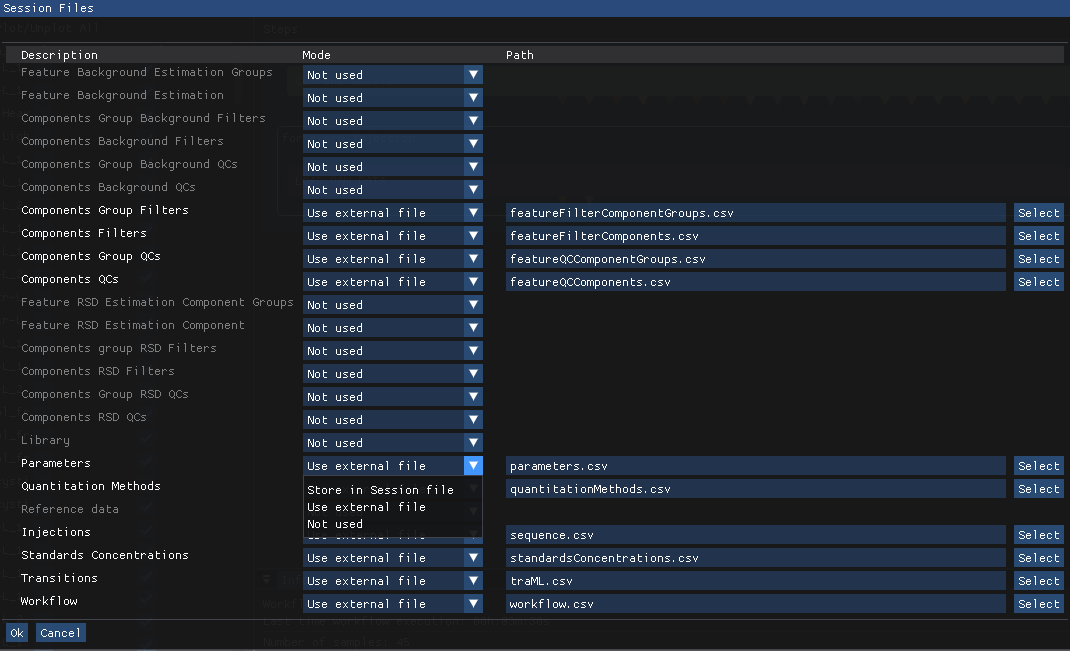Click the Path column header
Viewport: 1070px width, 651px height.
click(x=520, y=55)
